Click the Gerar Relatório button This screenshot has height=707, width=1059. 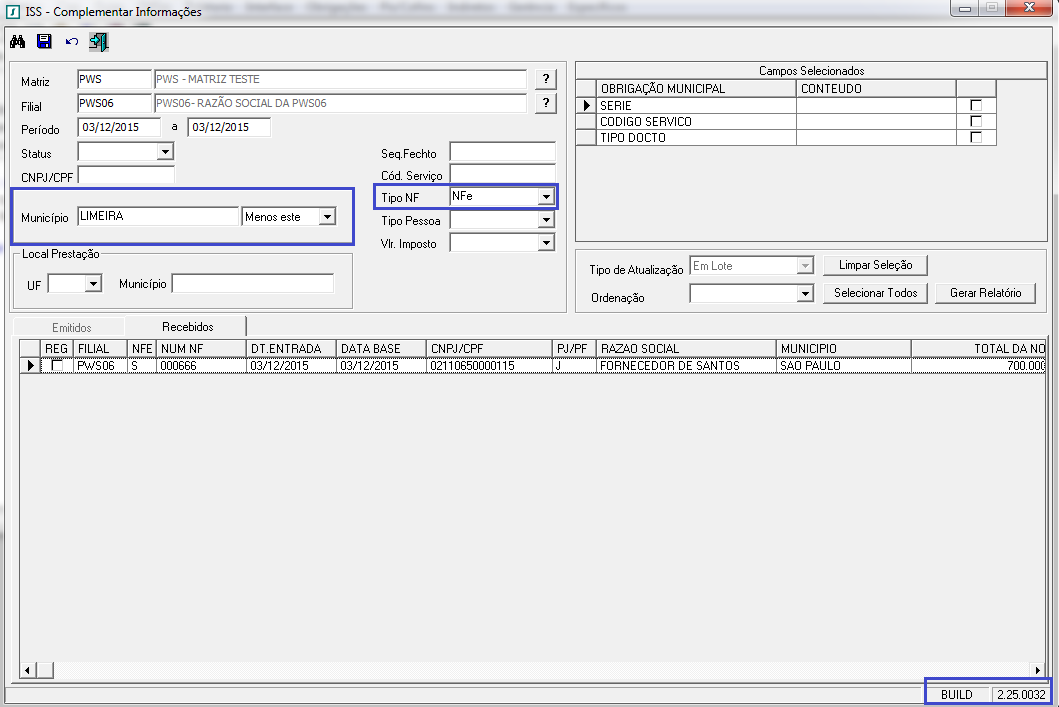(985, 293)
